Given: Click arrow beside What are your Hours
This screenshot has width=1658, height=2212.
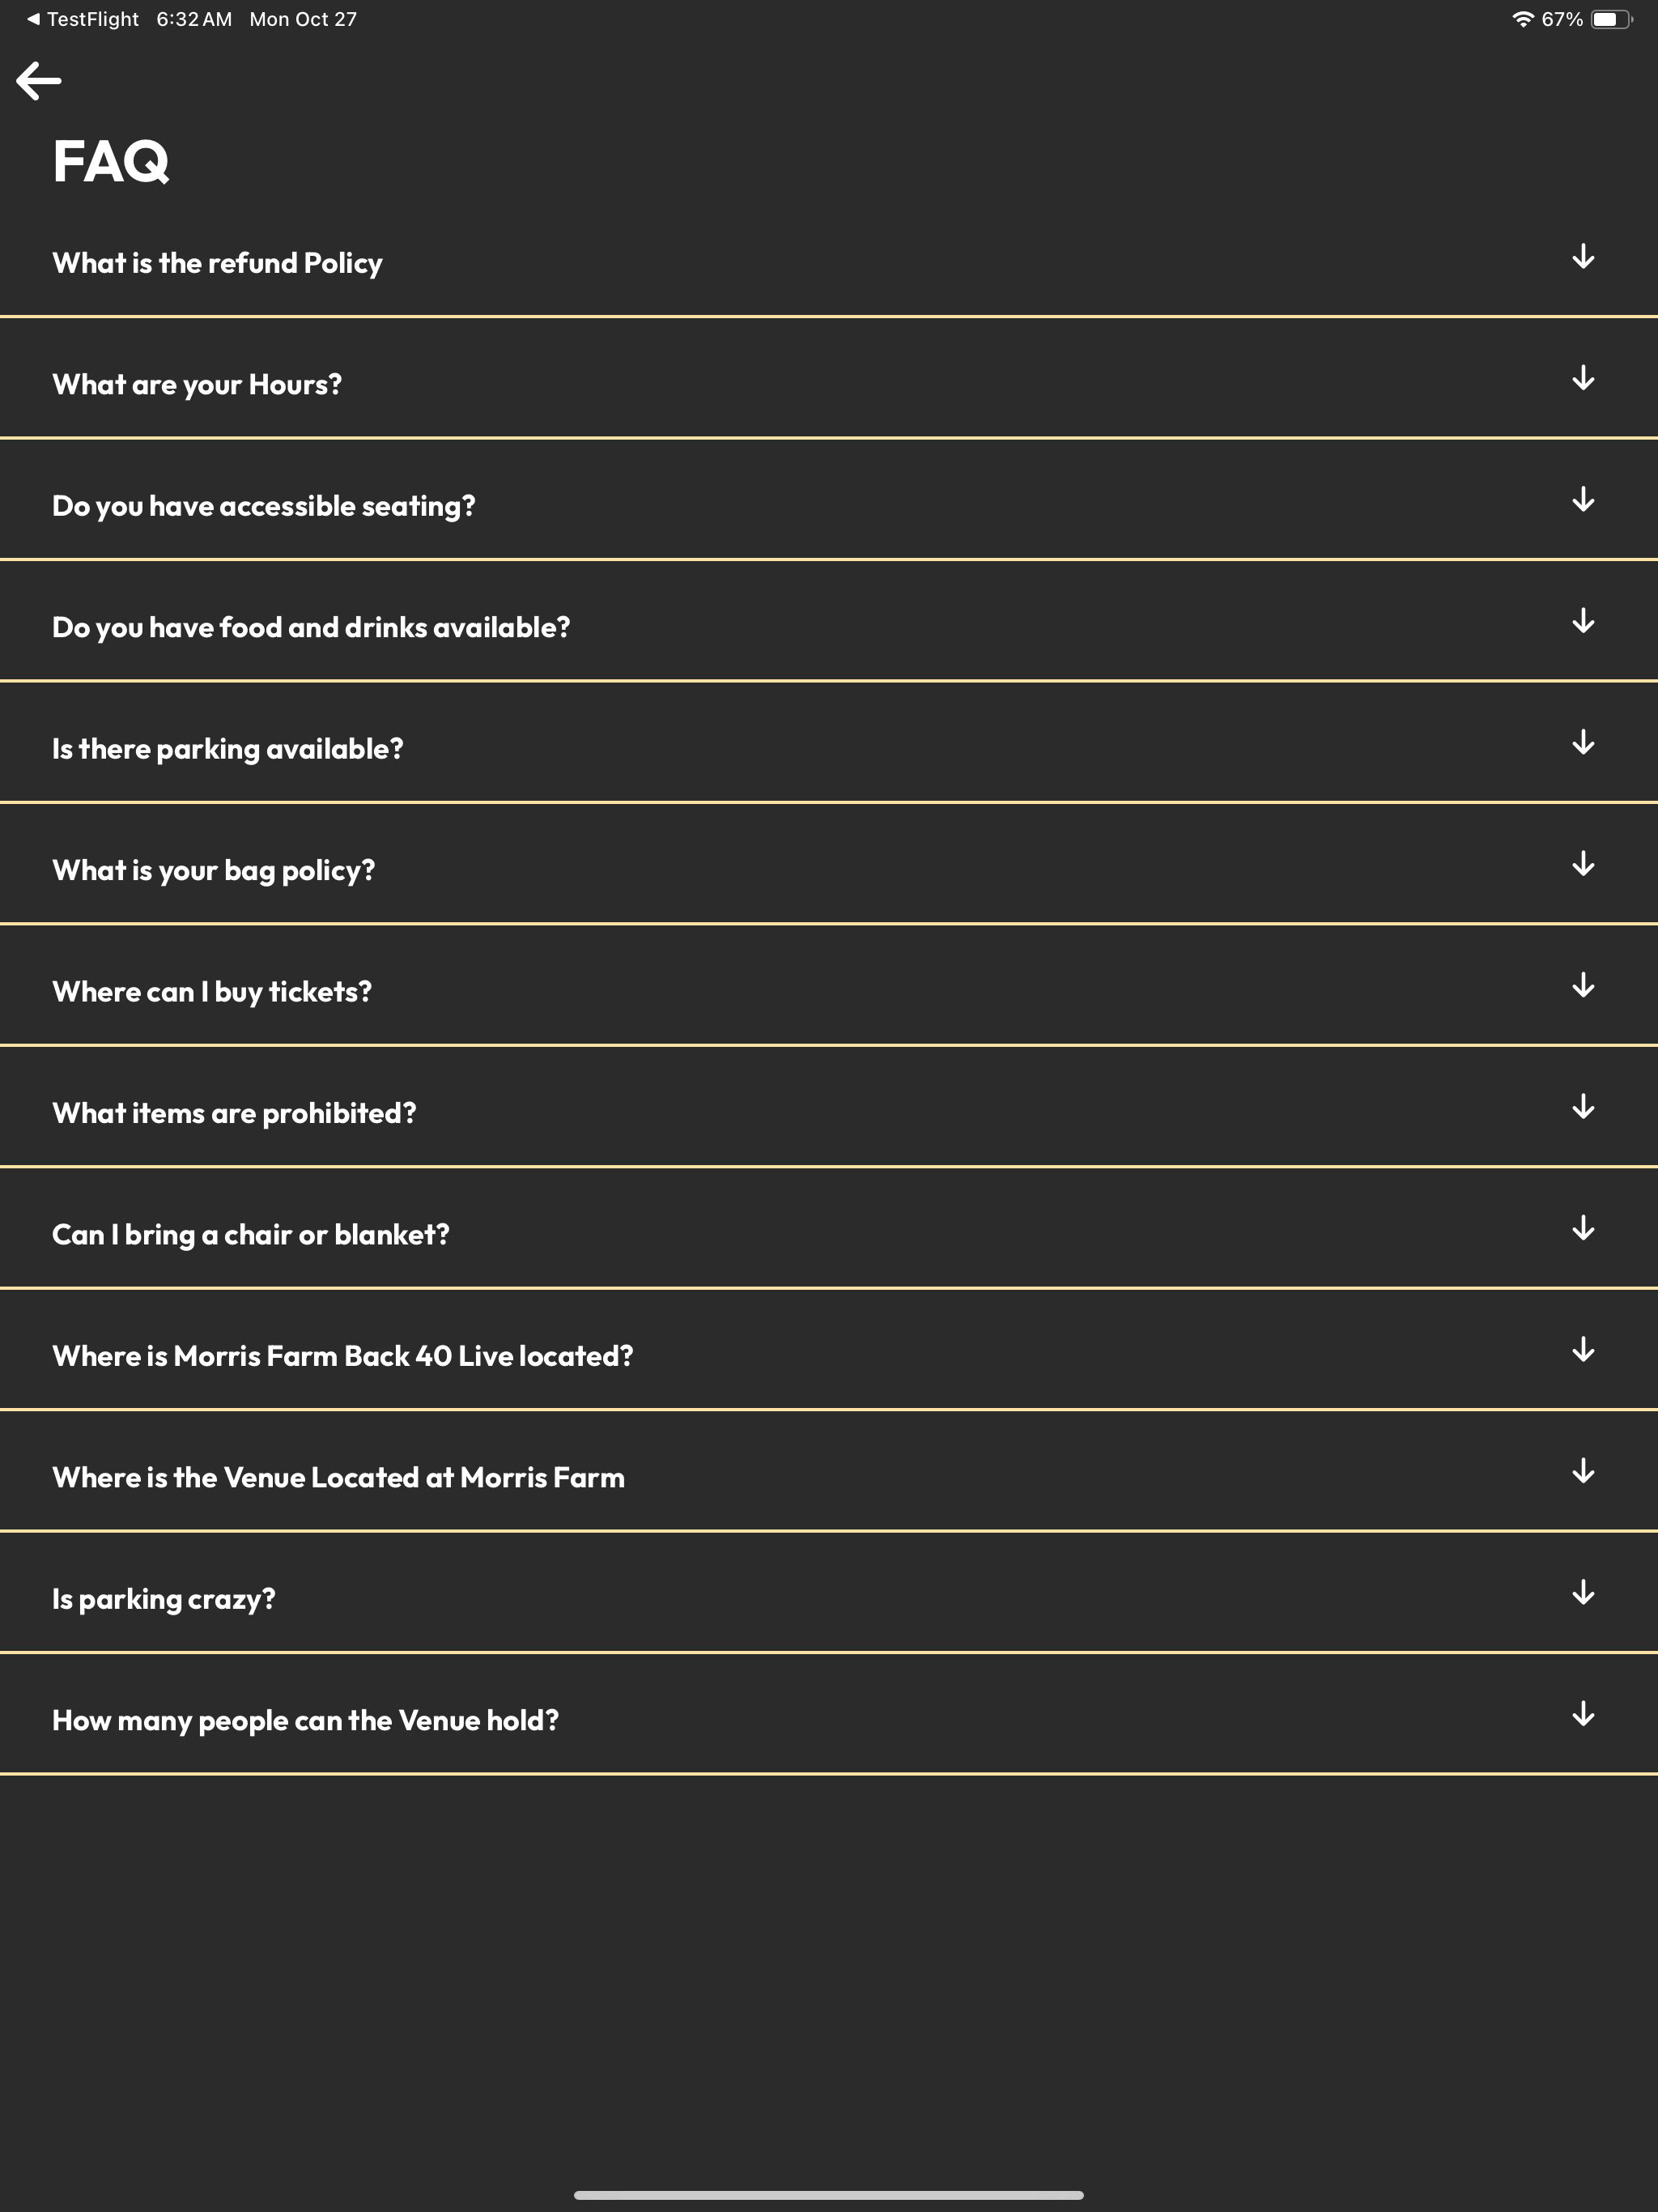Looking at the screenshot, I should pos(1583,378).
